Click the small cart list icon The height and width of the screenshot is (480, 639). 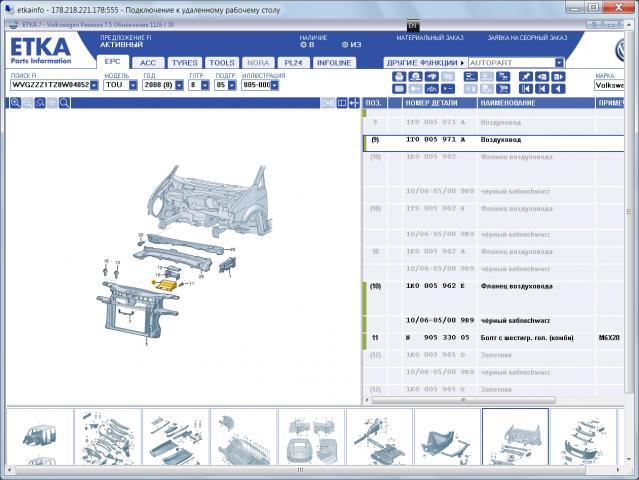(503, 77)
